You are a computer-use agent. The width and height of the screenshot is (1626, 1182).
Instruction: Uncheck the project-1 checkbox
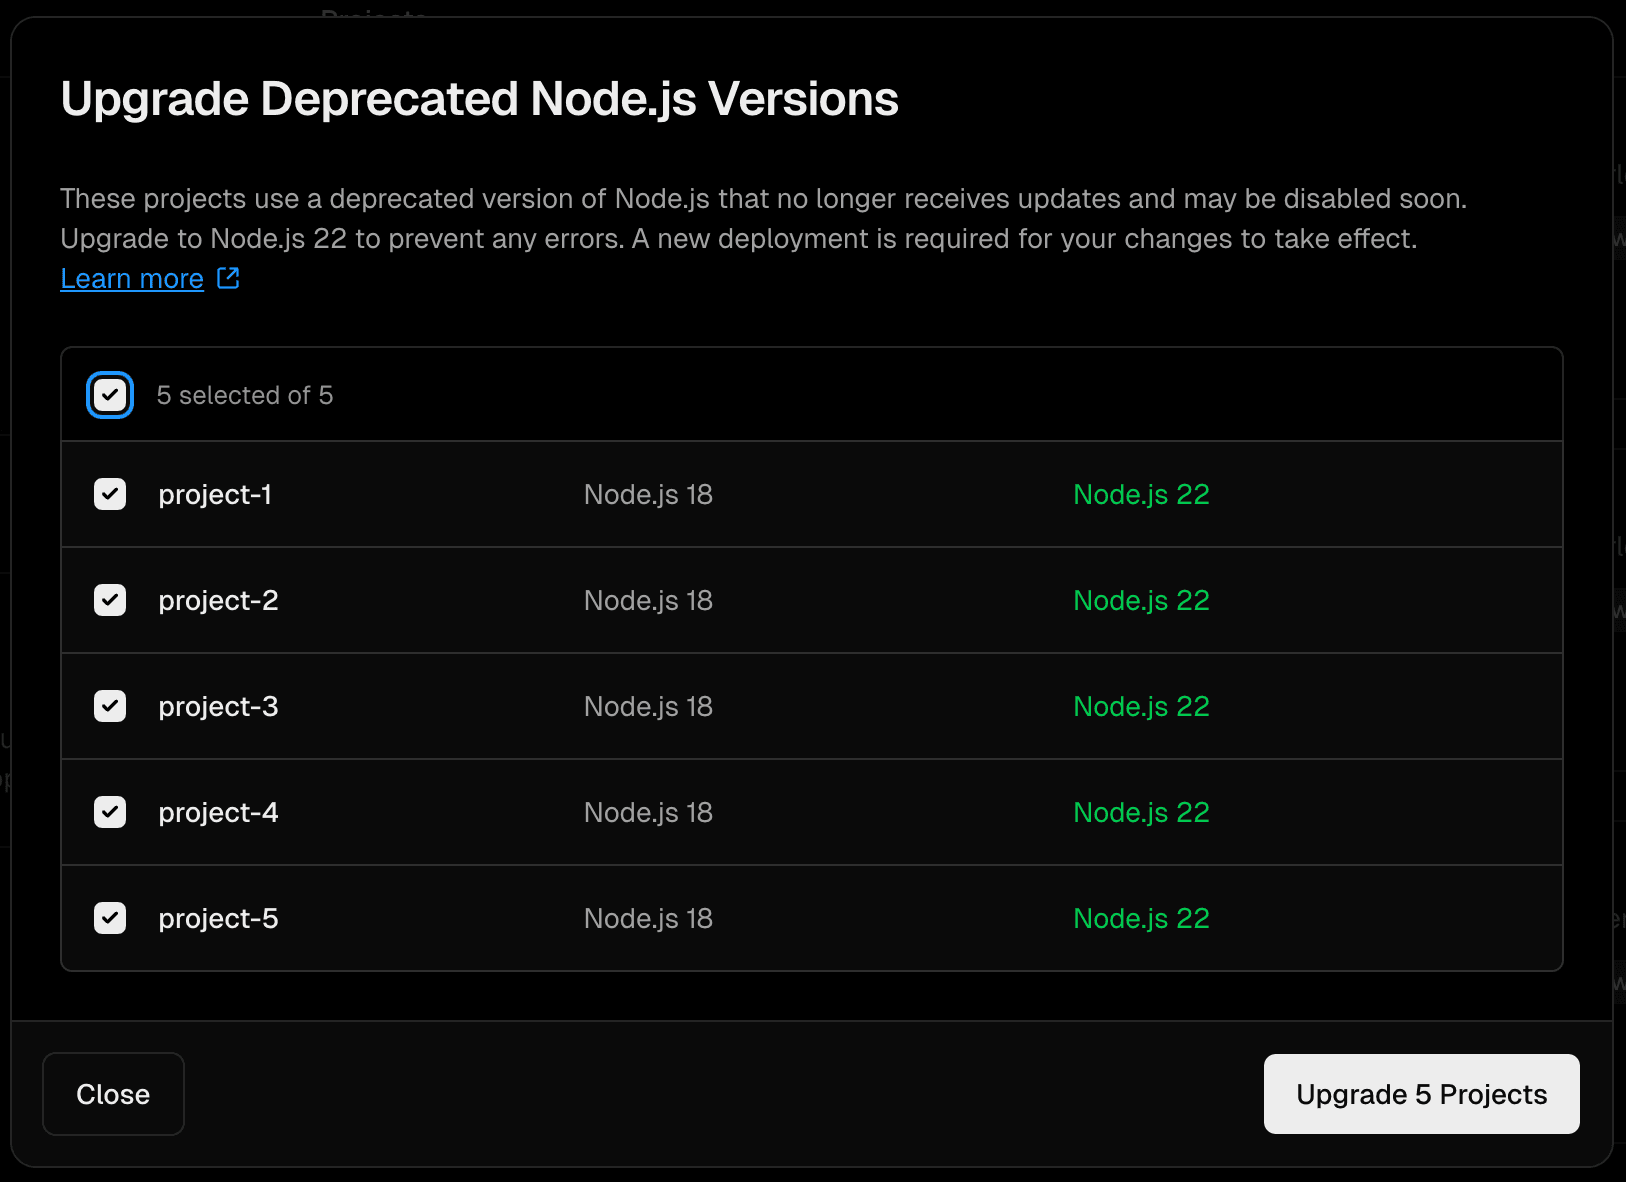point(110,494)
